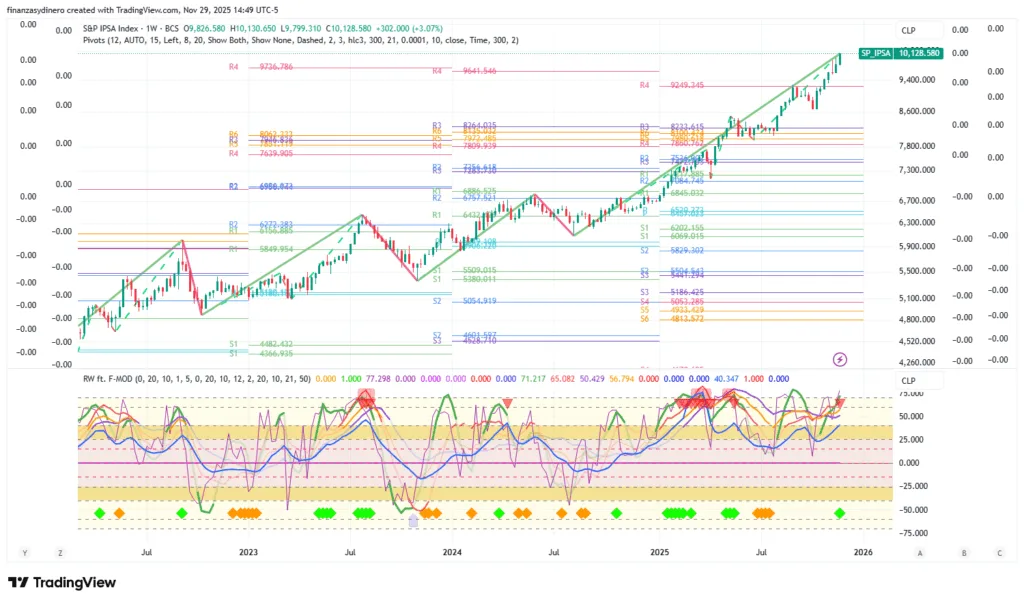Image resolution: width=1024 pixels, height=603 pixels.
Task: Click the red triangle marker near early 2024
Action: [x=507, y=402]
